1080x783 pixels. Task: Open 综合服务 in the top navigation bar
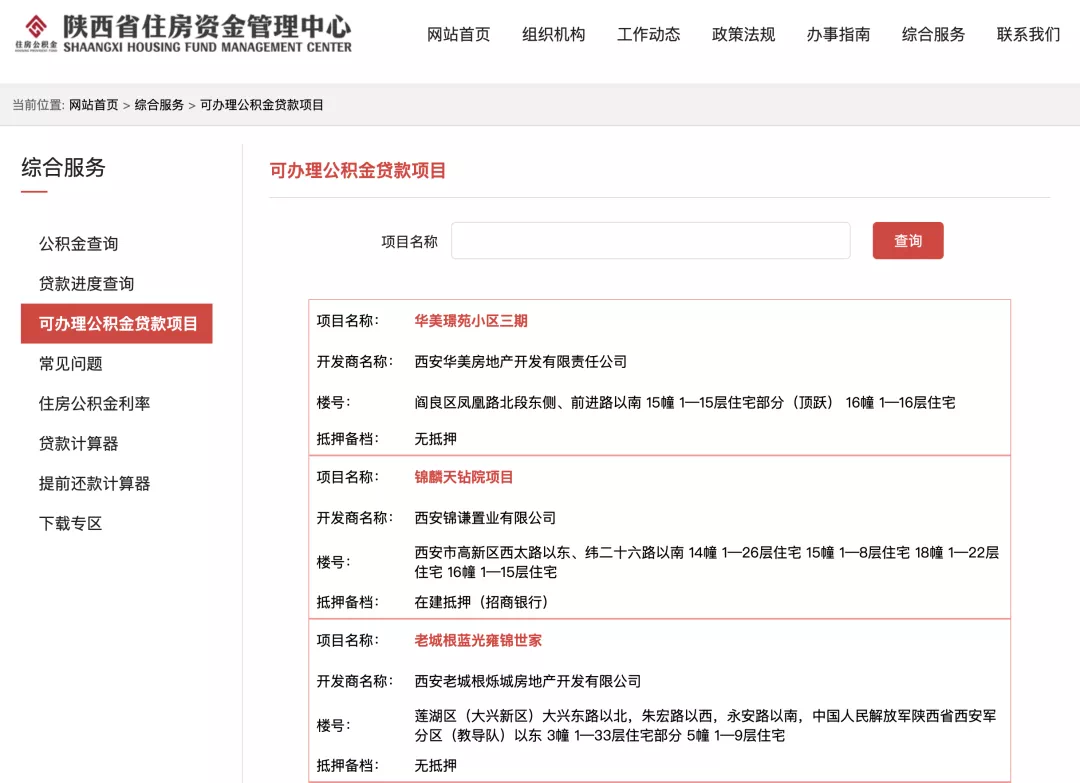pyautogui.click(x=933, y=35)
